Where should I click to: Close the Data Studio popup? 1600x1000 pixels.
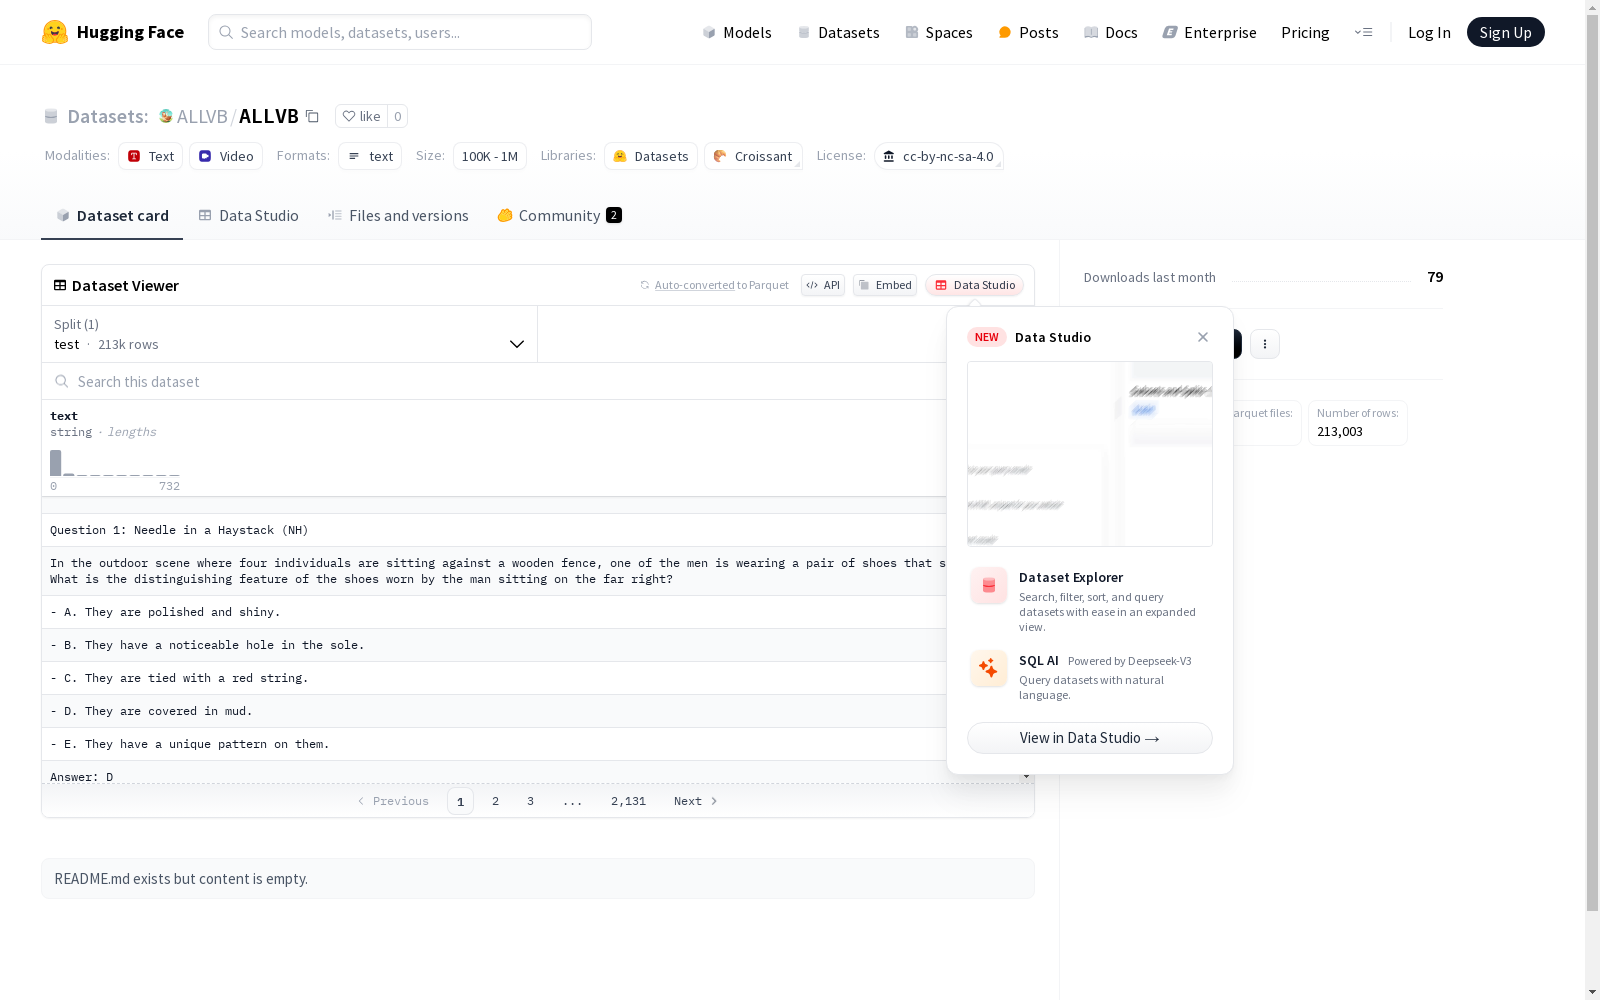[x=1203, y=337]
